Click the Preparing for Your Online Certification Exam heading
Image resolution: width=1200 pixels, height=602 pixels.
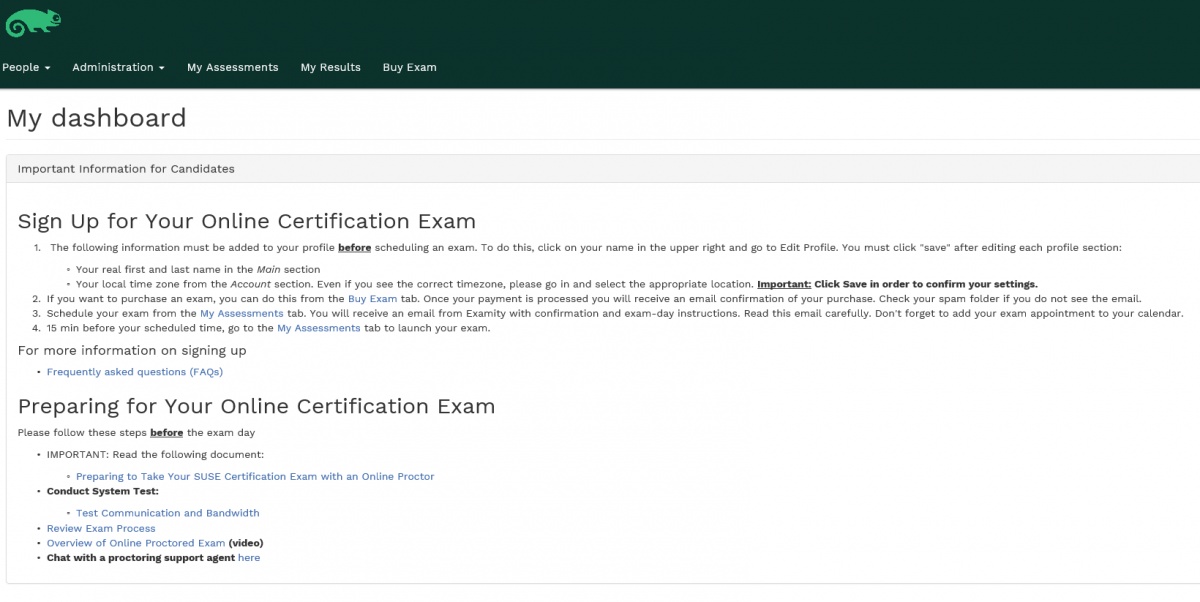pyautogui.click(x=256, y=406)
